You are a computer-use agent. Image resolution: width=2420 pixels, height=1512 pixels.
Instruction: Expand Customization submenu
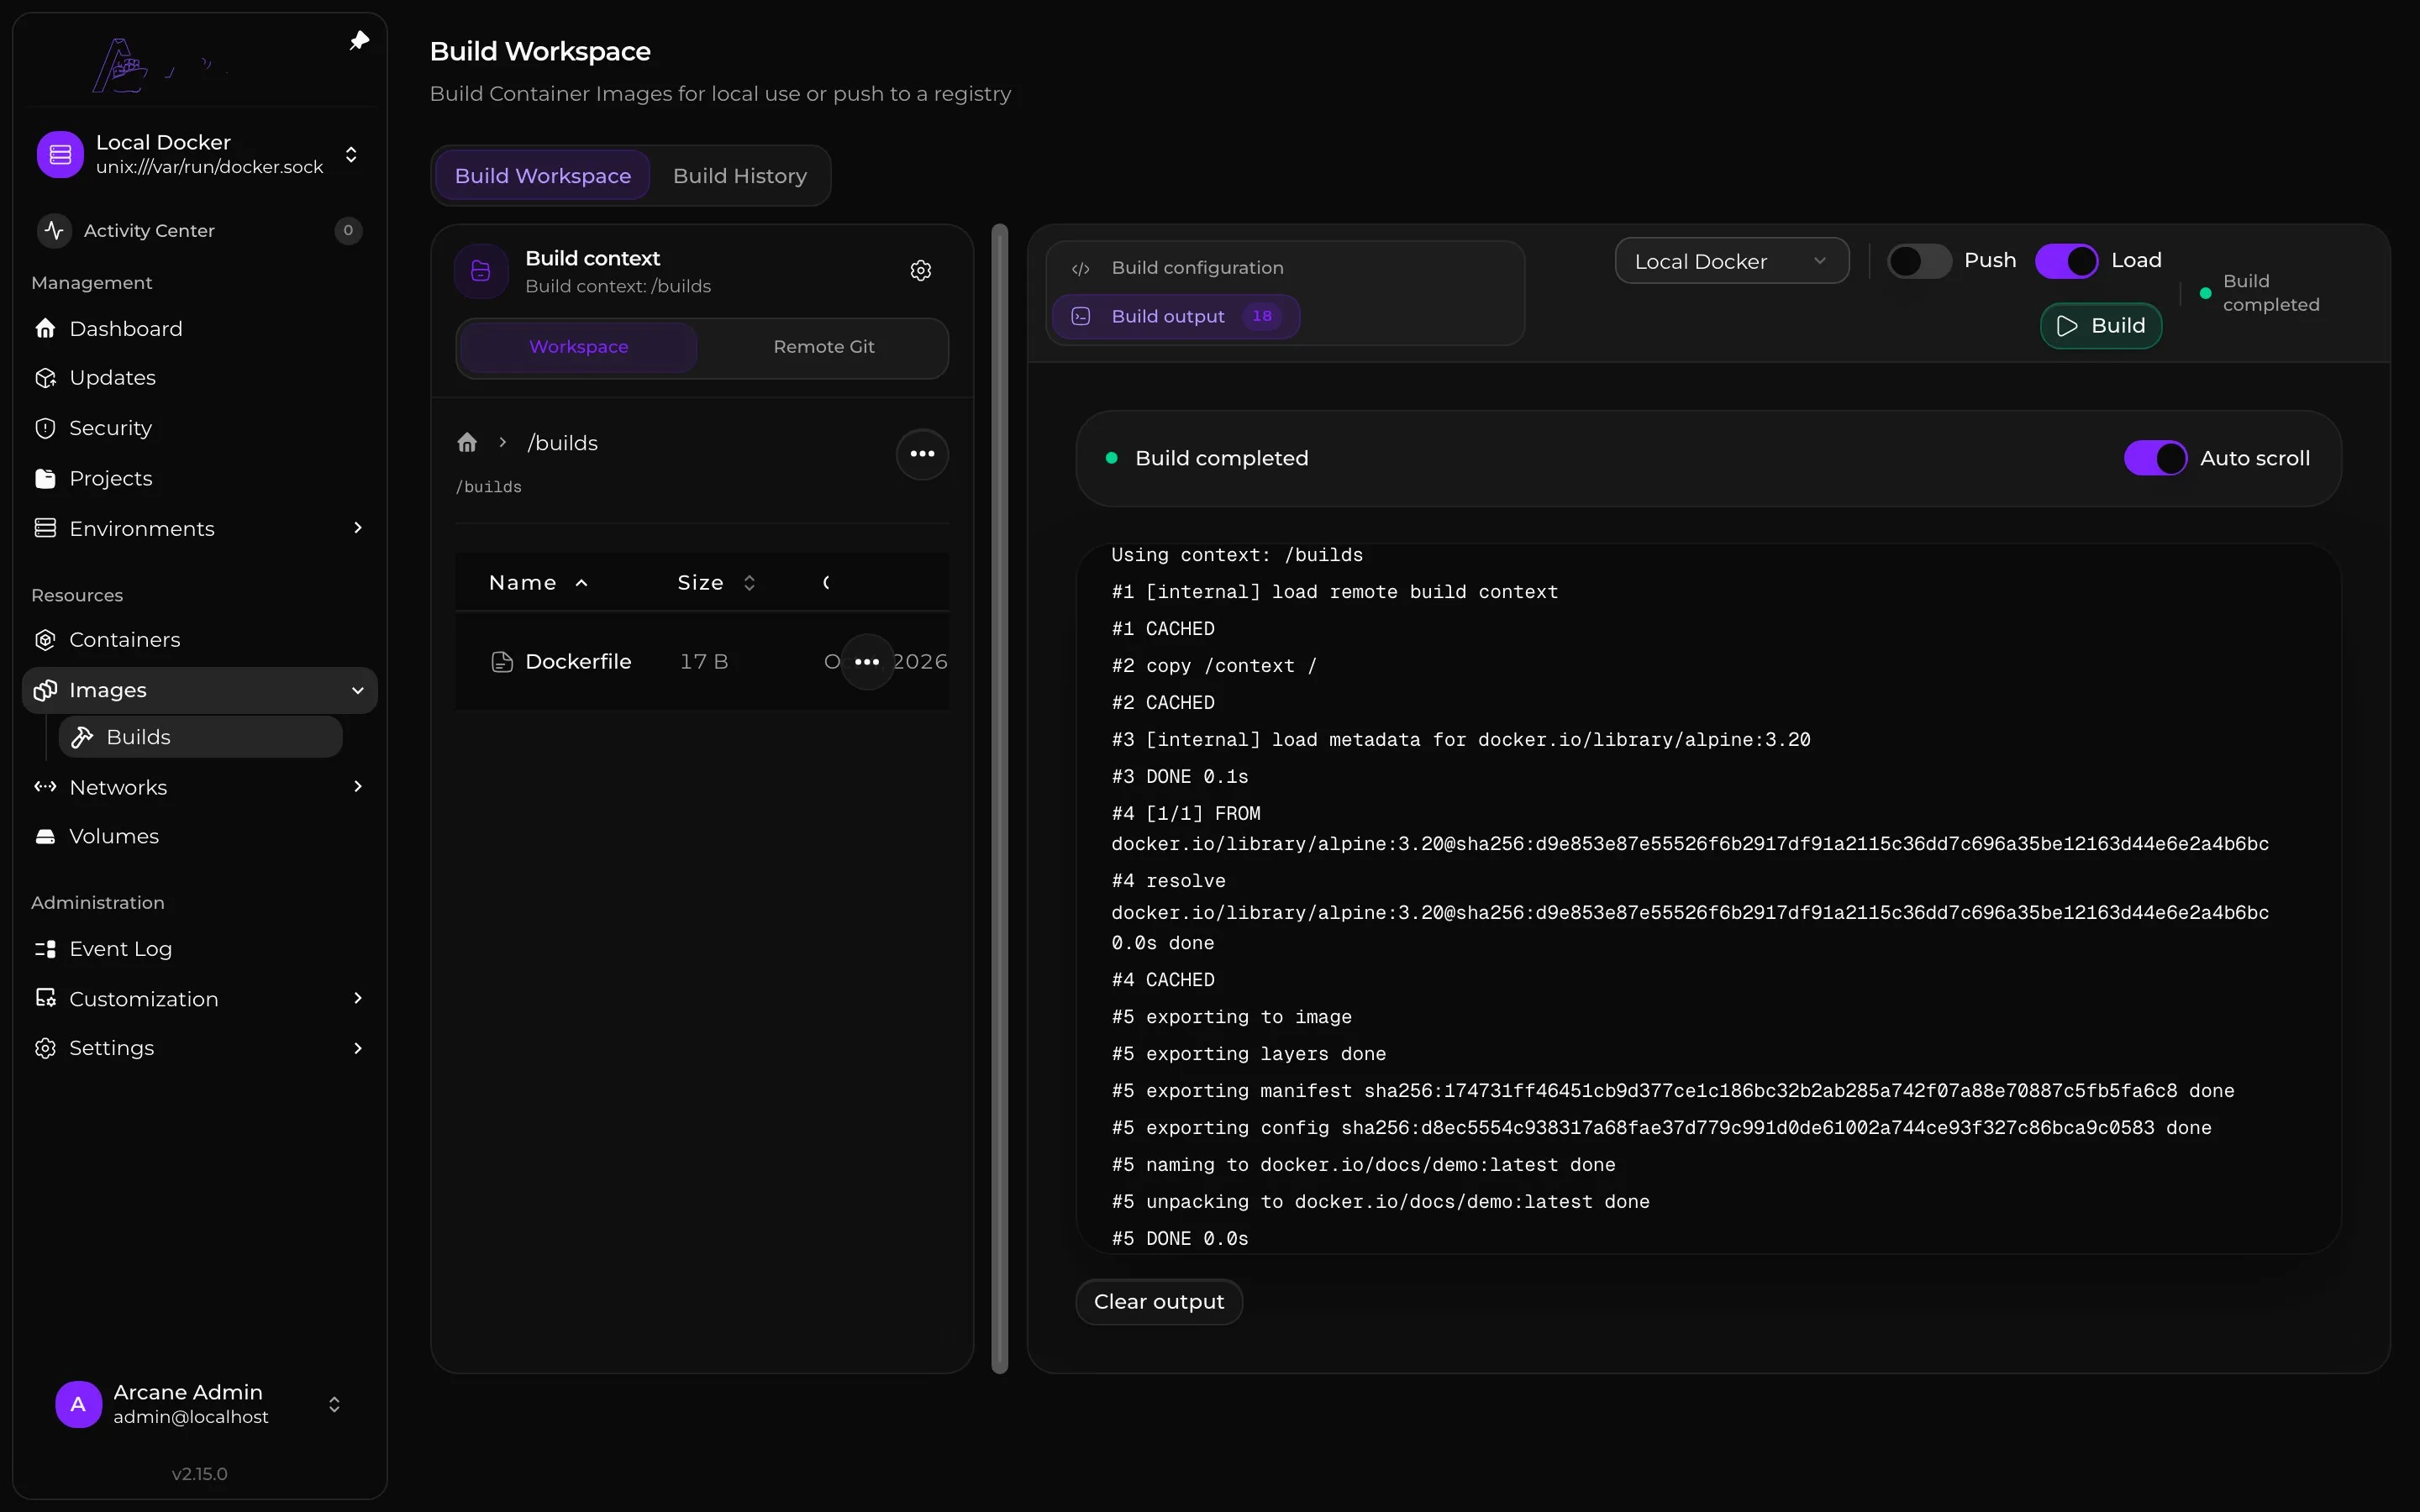(358, 998)
